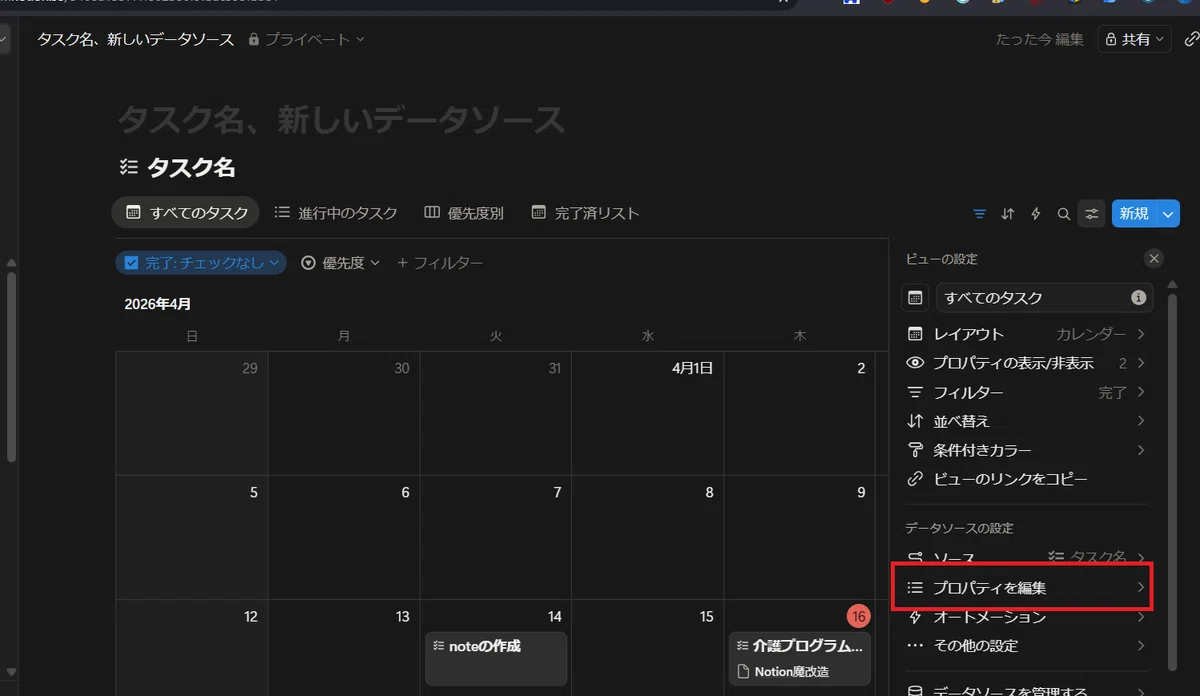The width and height of the screenshot is (1200, 696).
Task: Open the noteの作成 calendar card
Action: pos(496,658)
